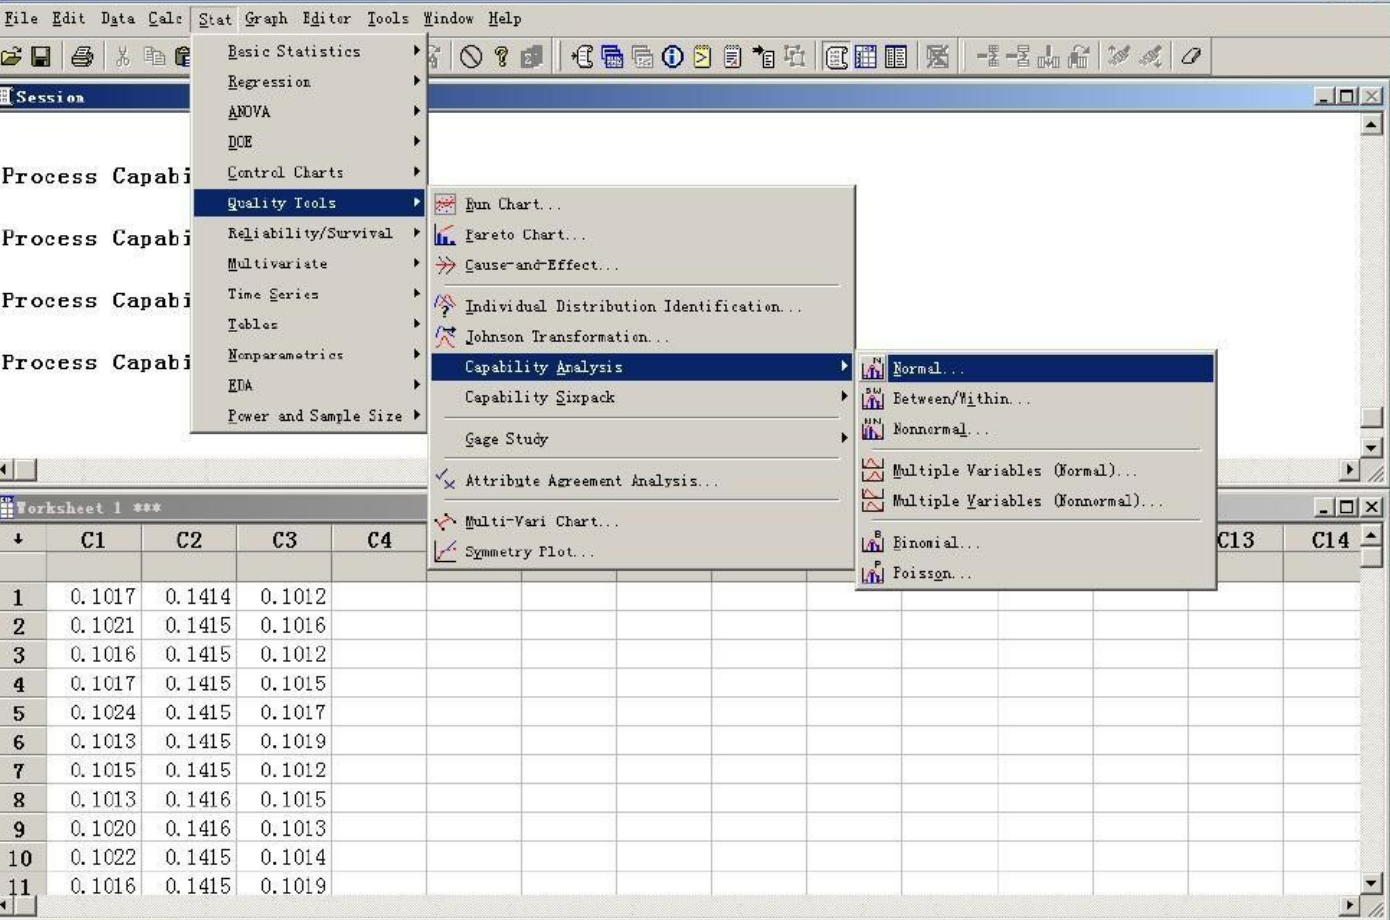Screen dimensions: 1390x920
Task: Click the Current Data Window grid icon
Action: click(x=866, y=57)
